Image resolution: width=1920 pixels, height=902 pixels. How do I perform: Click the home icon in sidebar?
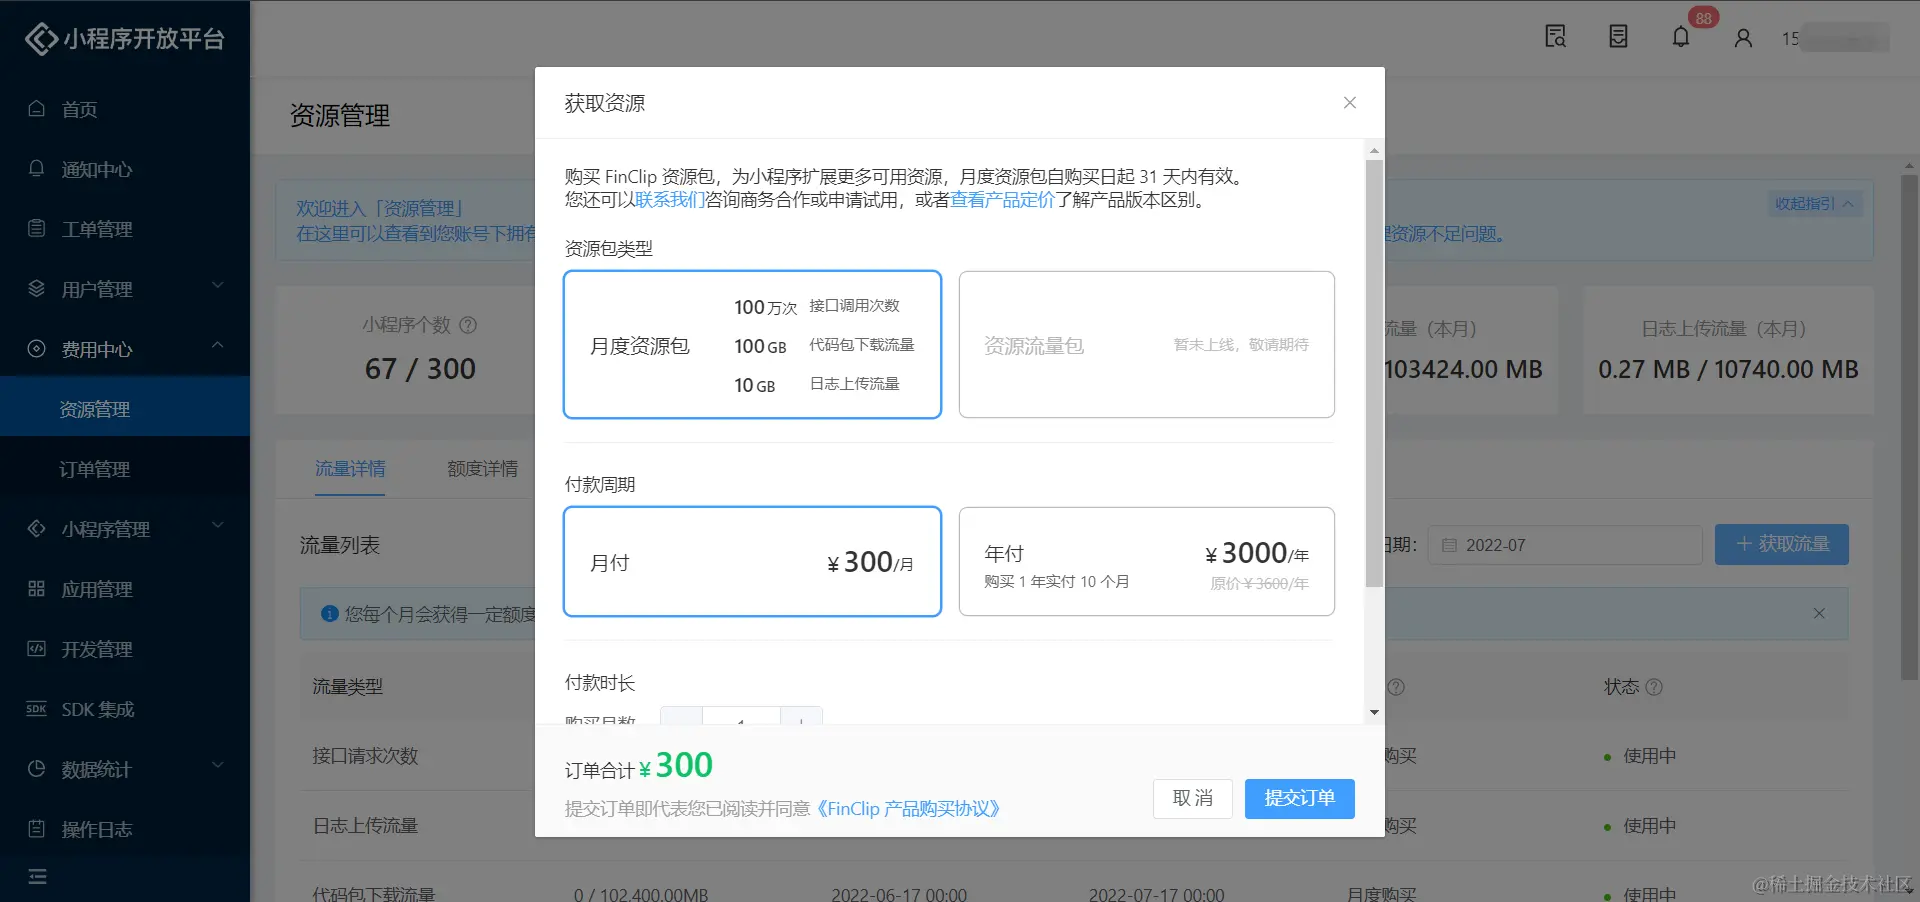(37, 108)
